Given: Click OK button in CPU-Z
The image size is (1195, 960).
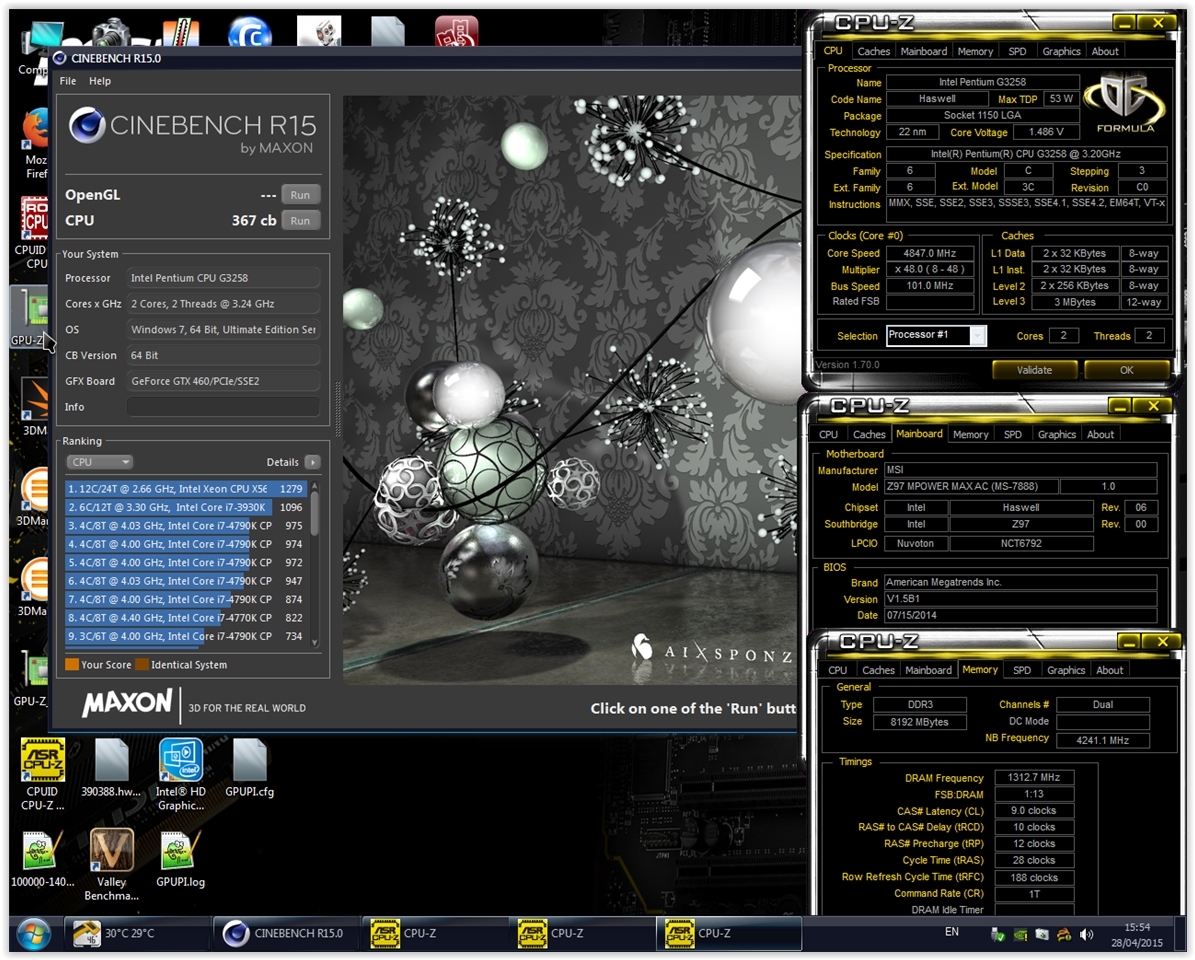Looking at the screenshot, I should 1126,370.
